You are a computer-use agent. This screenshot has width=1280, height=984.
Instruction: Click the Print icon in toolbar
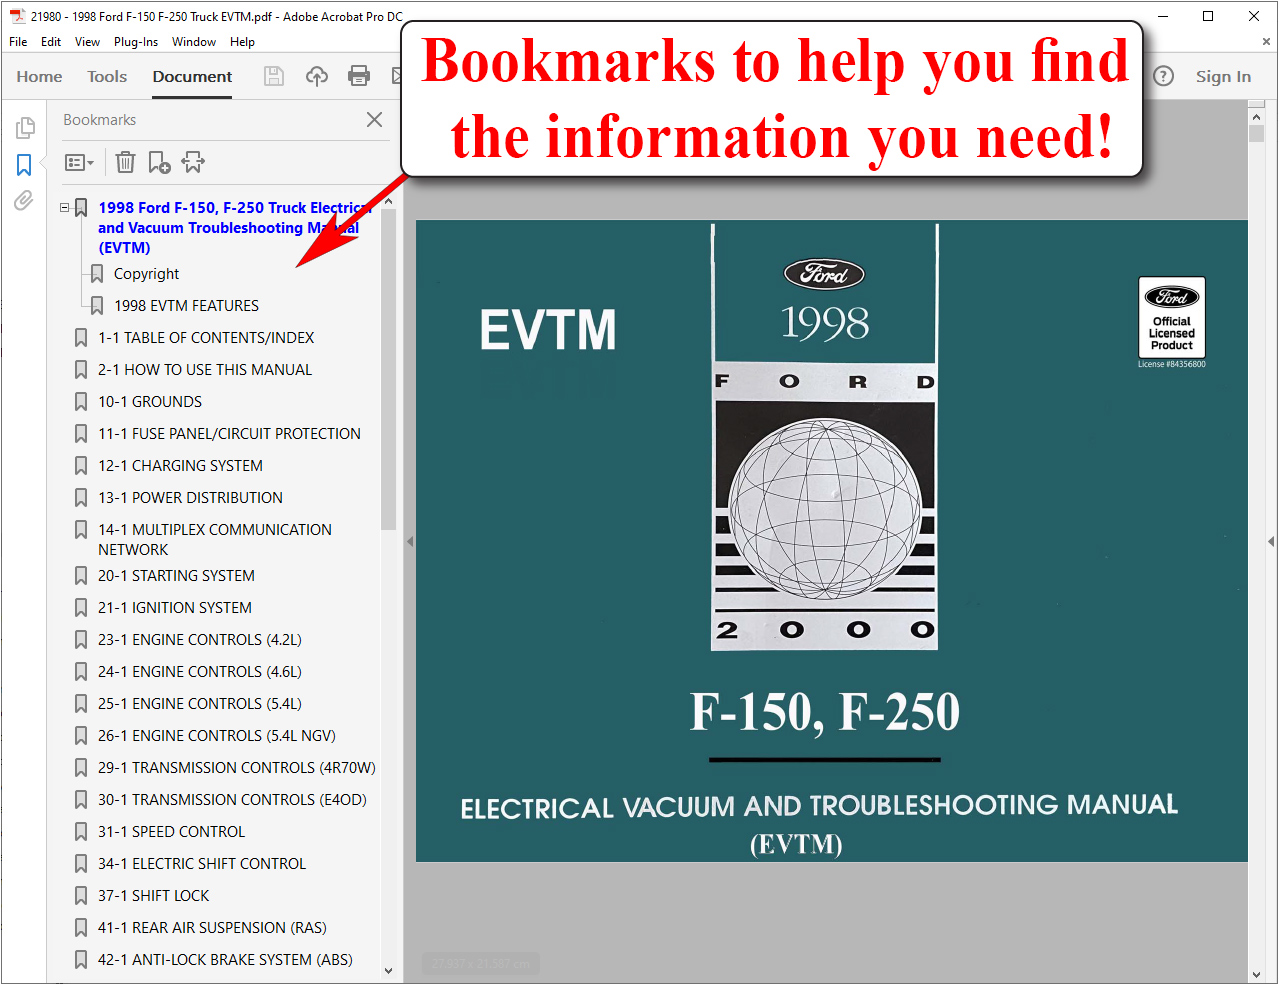[359, 76]
